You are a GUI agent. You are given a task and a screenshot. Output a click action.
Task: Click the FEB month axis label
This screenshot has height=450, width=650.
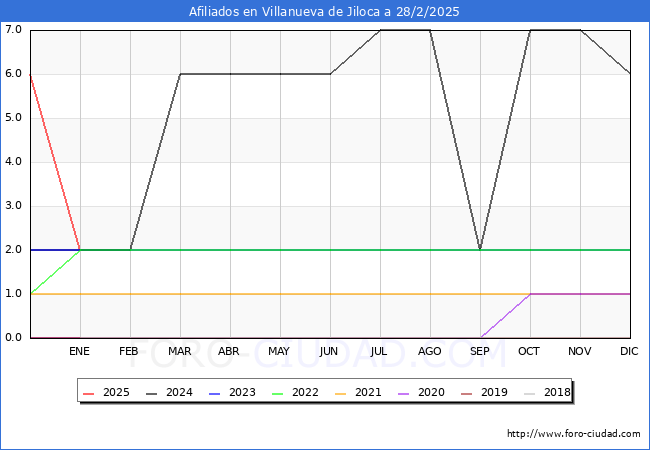click(x=129, y=351)
